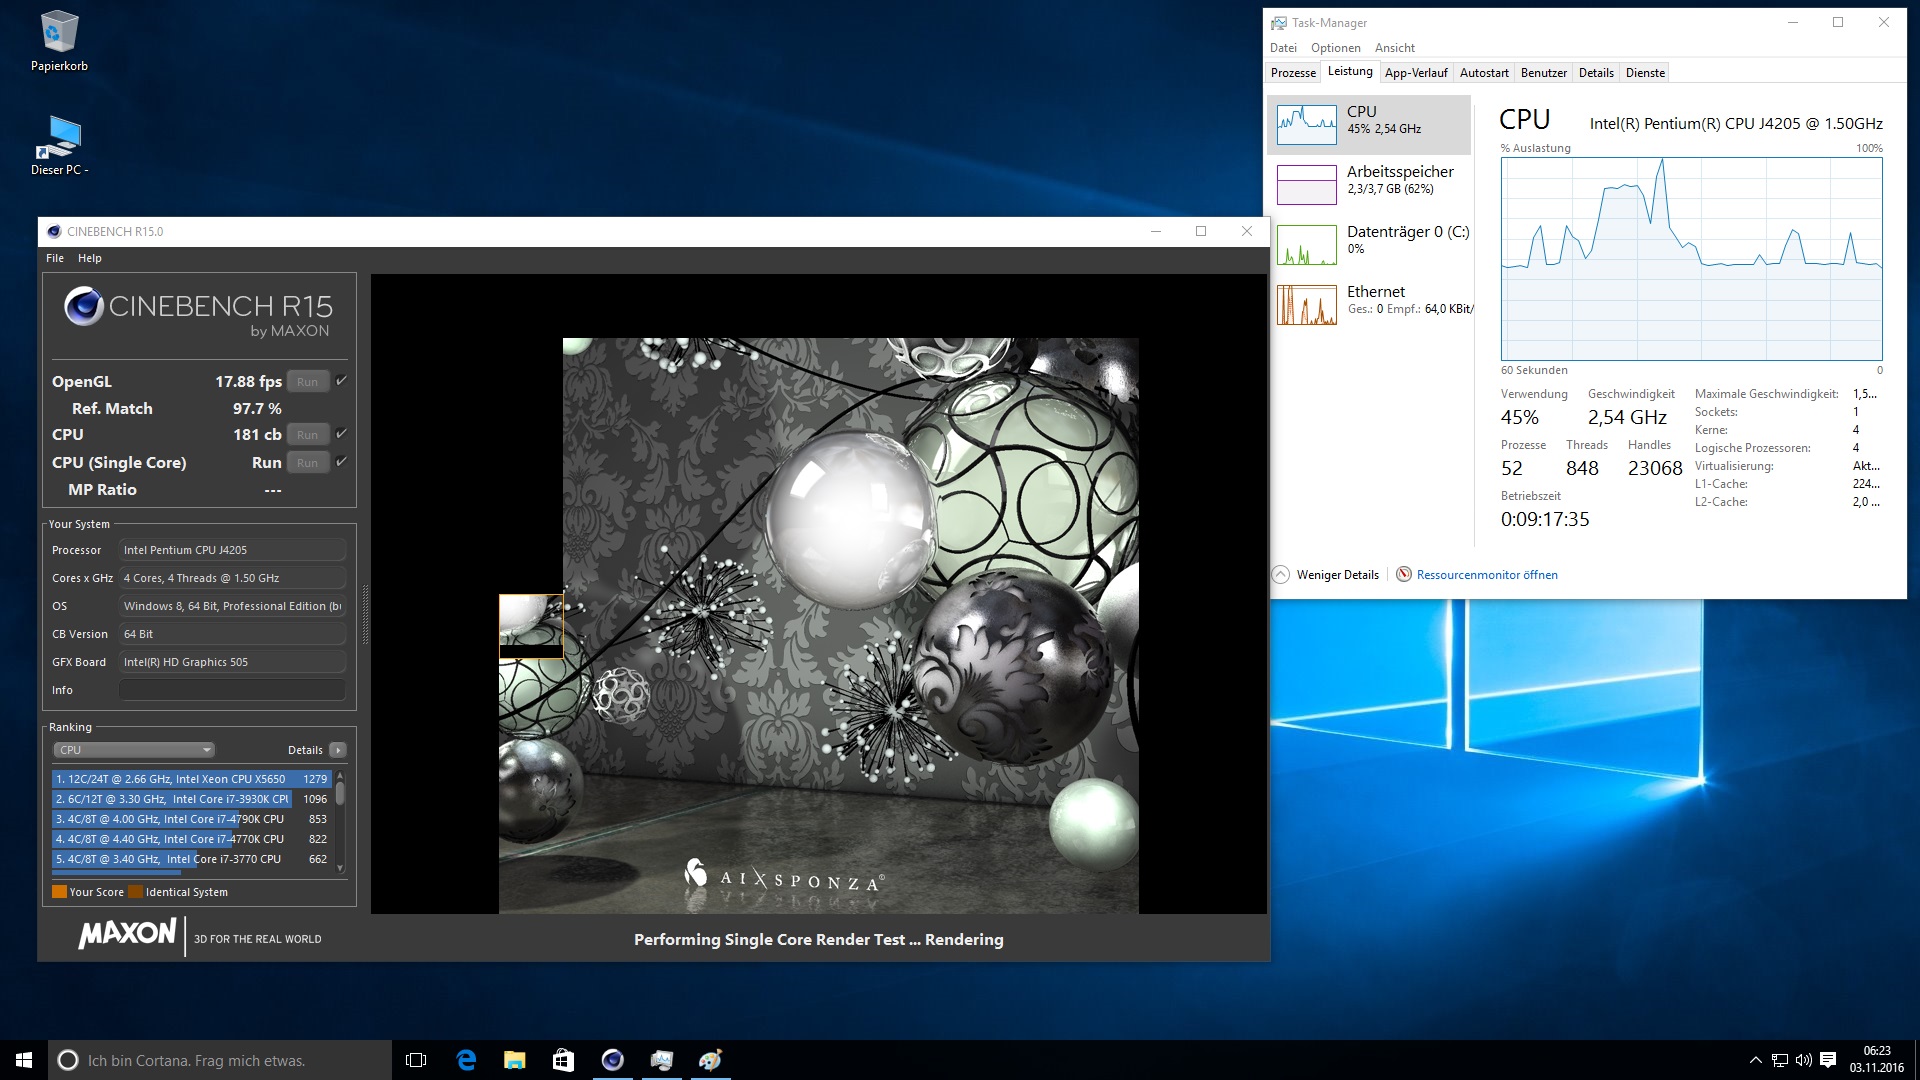Switch to the Prozesse tab
Screen dimensions: 1920x1080
tap(1293, 72)
